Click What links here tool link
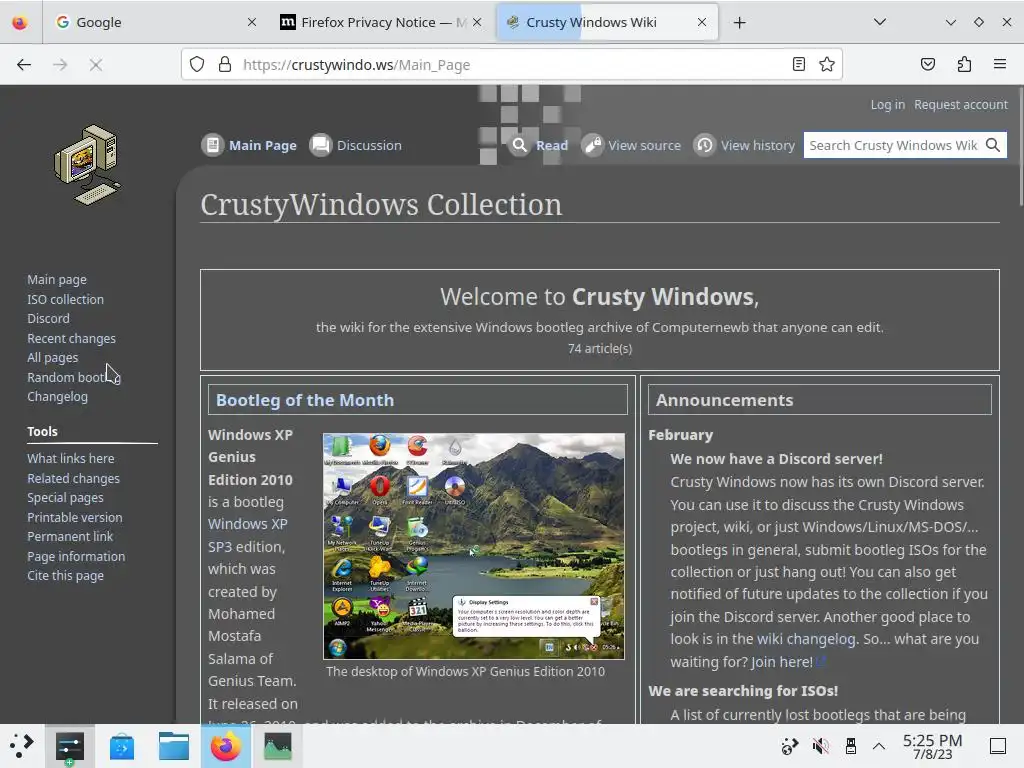This screenshot has width=1024, height=768. 71,458
